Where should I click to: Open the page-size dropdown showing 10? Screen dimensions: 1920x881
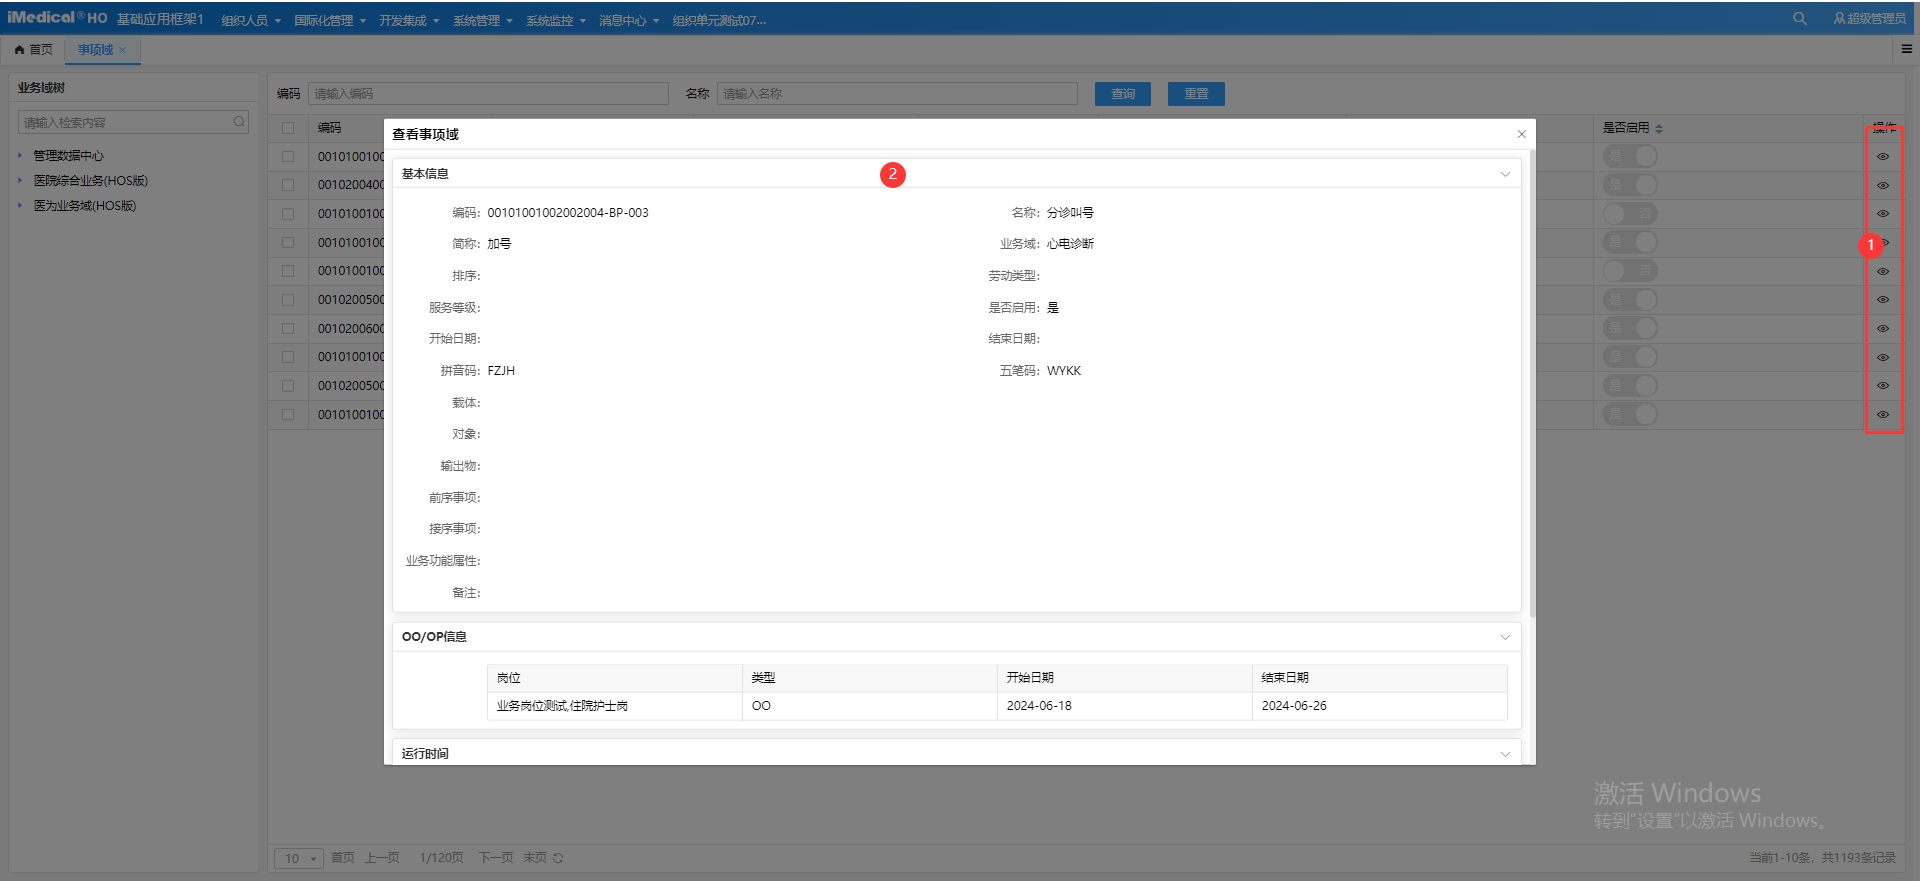(299, 858)
